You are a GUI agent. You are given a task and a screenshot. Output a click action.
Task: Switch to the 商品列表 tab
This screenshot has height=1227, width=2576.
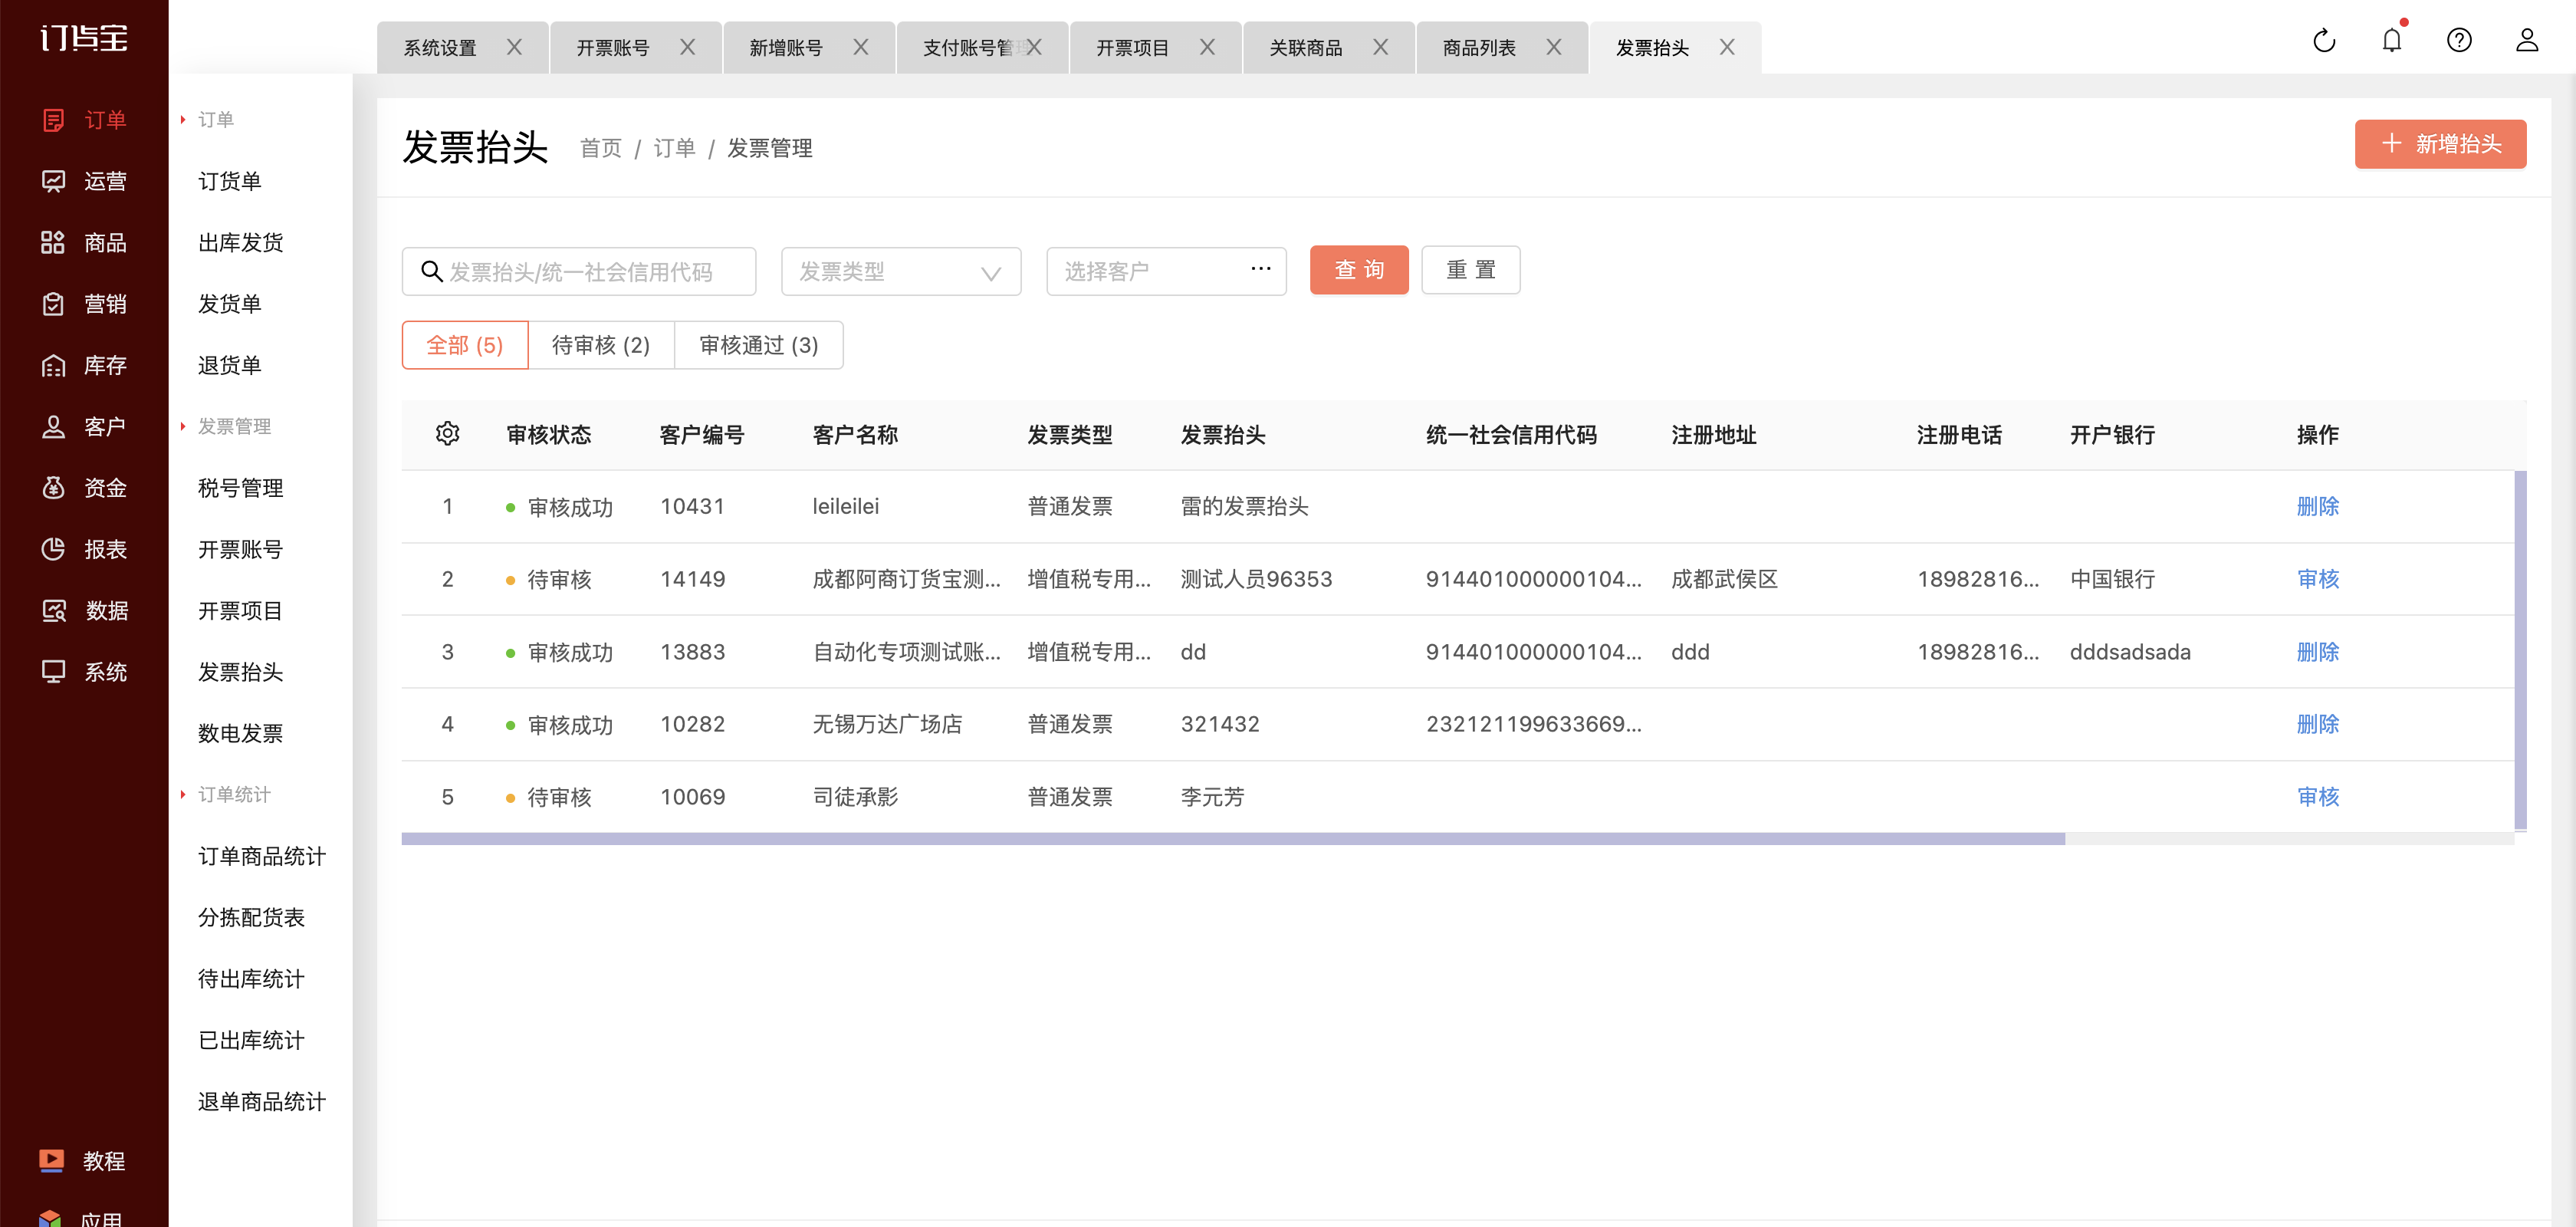click(1479, 47)
